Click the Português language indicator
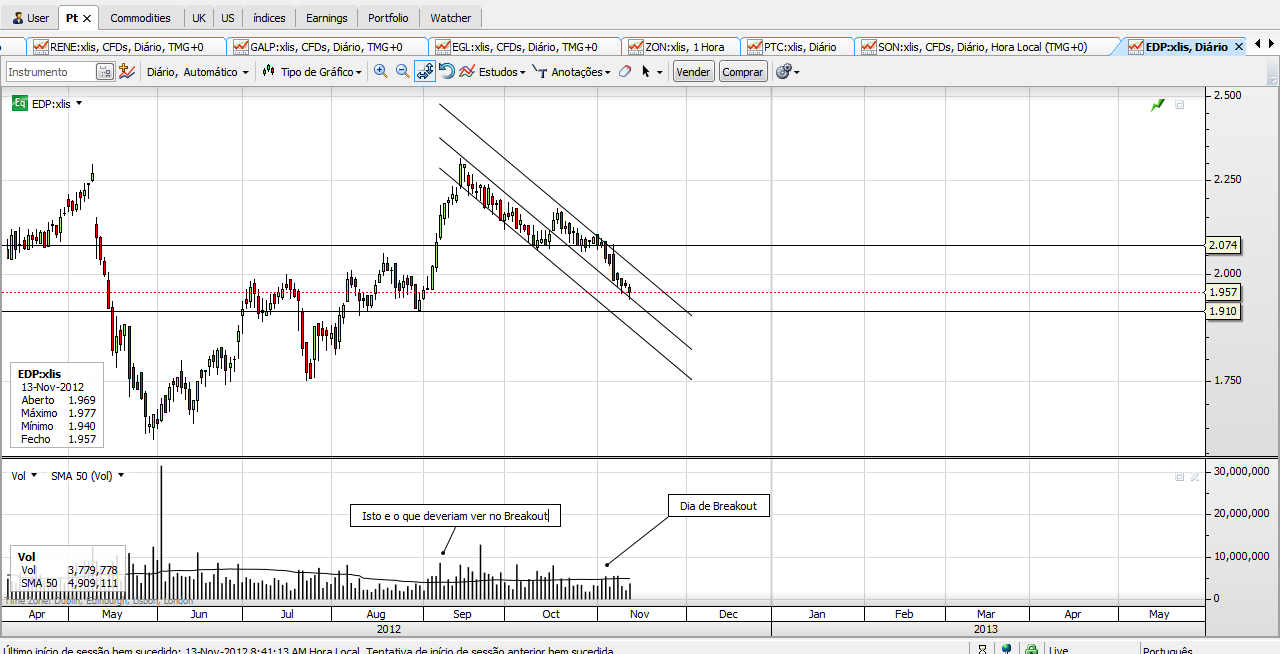This screenshot has width=1280, height=654. (1168, 650)
